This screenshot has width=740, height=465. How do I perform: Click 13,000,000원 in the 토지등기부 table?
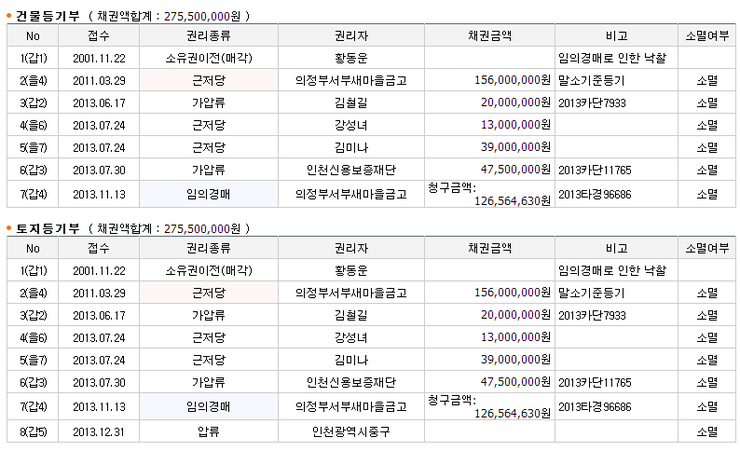[x=515, y=337]
